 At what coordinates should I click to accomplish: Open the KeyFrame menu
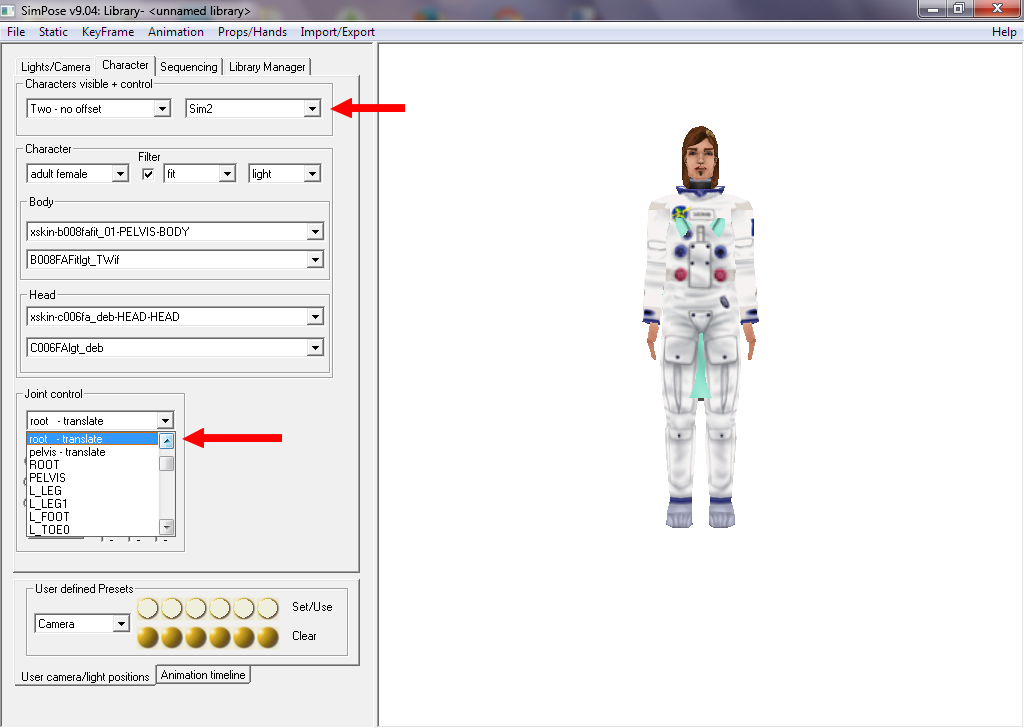coord(108,32)
